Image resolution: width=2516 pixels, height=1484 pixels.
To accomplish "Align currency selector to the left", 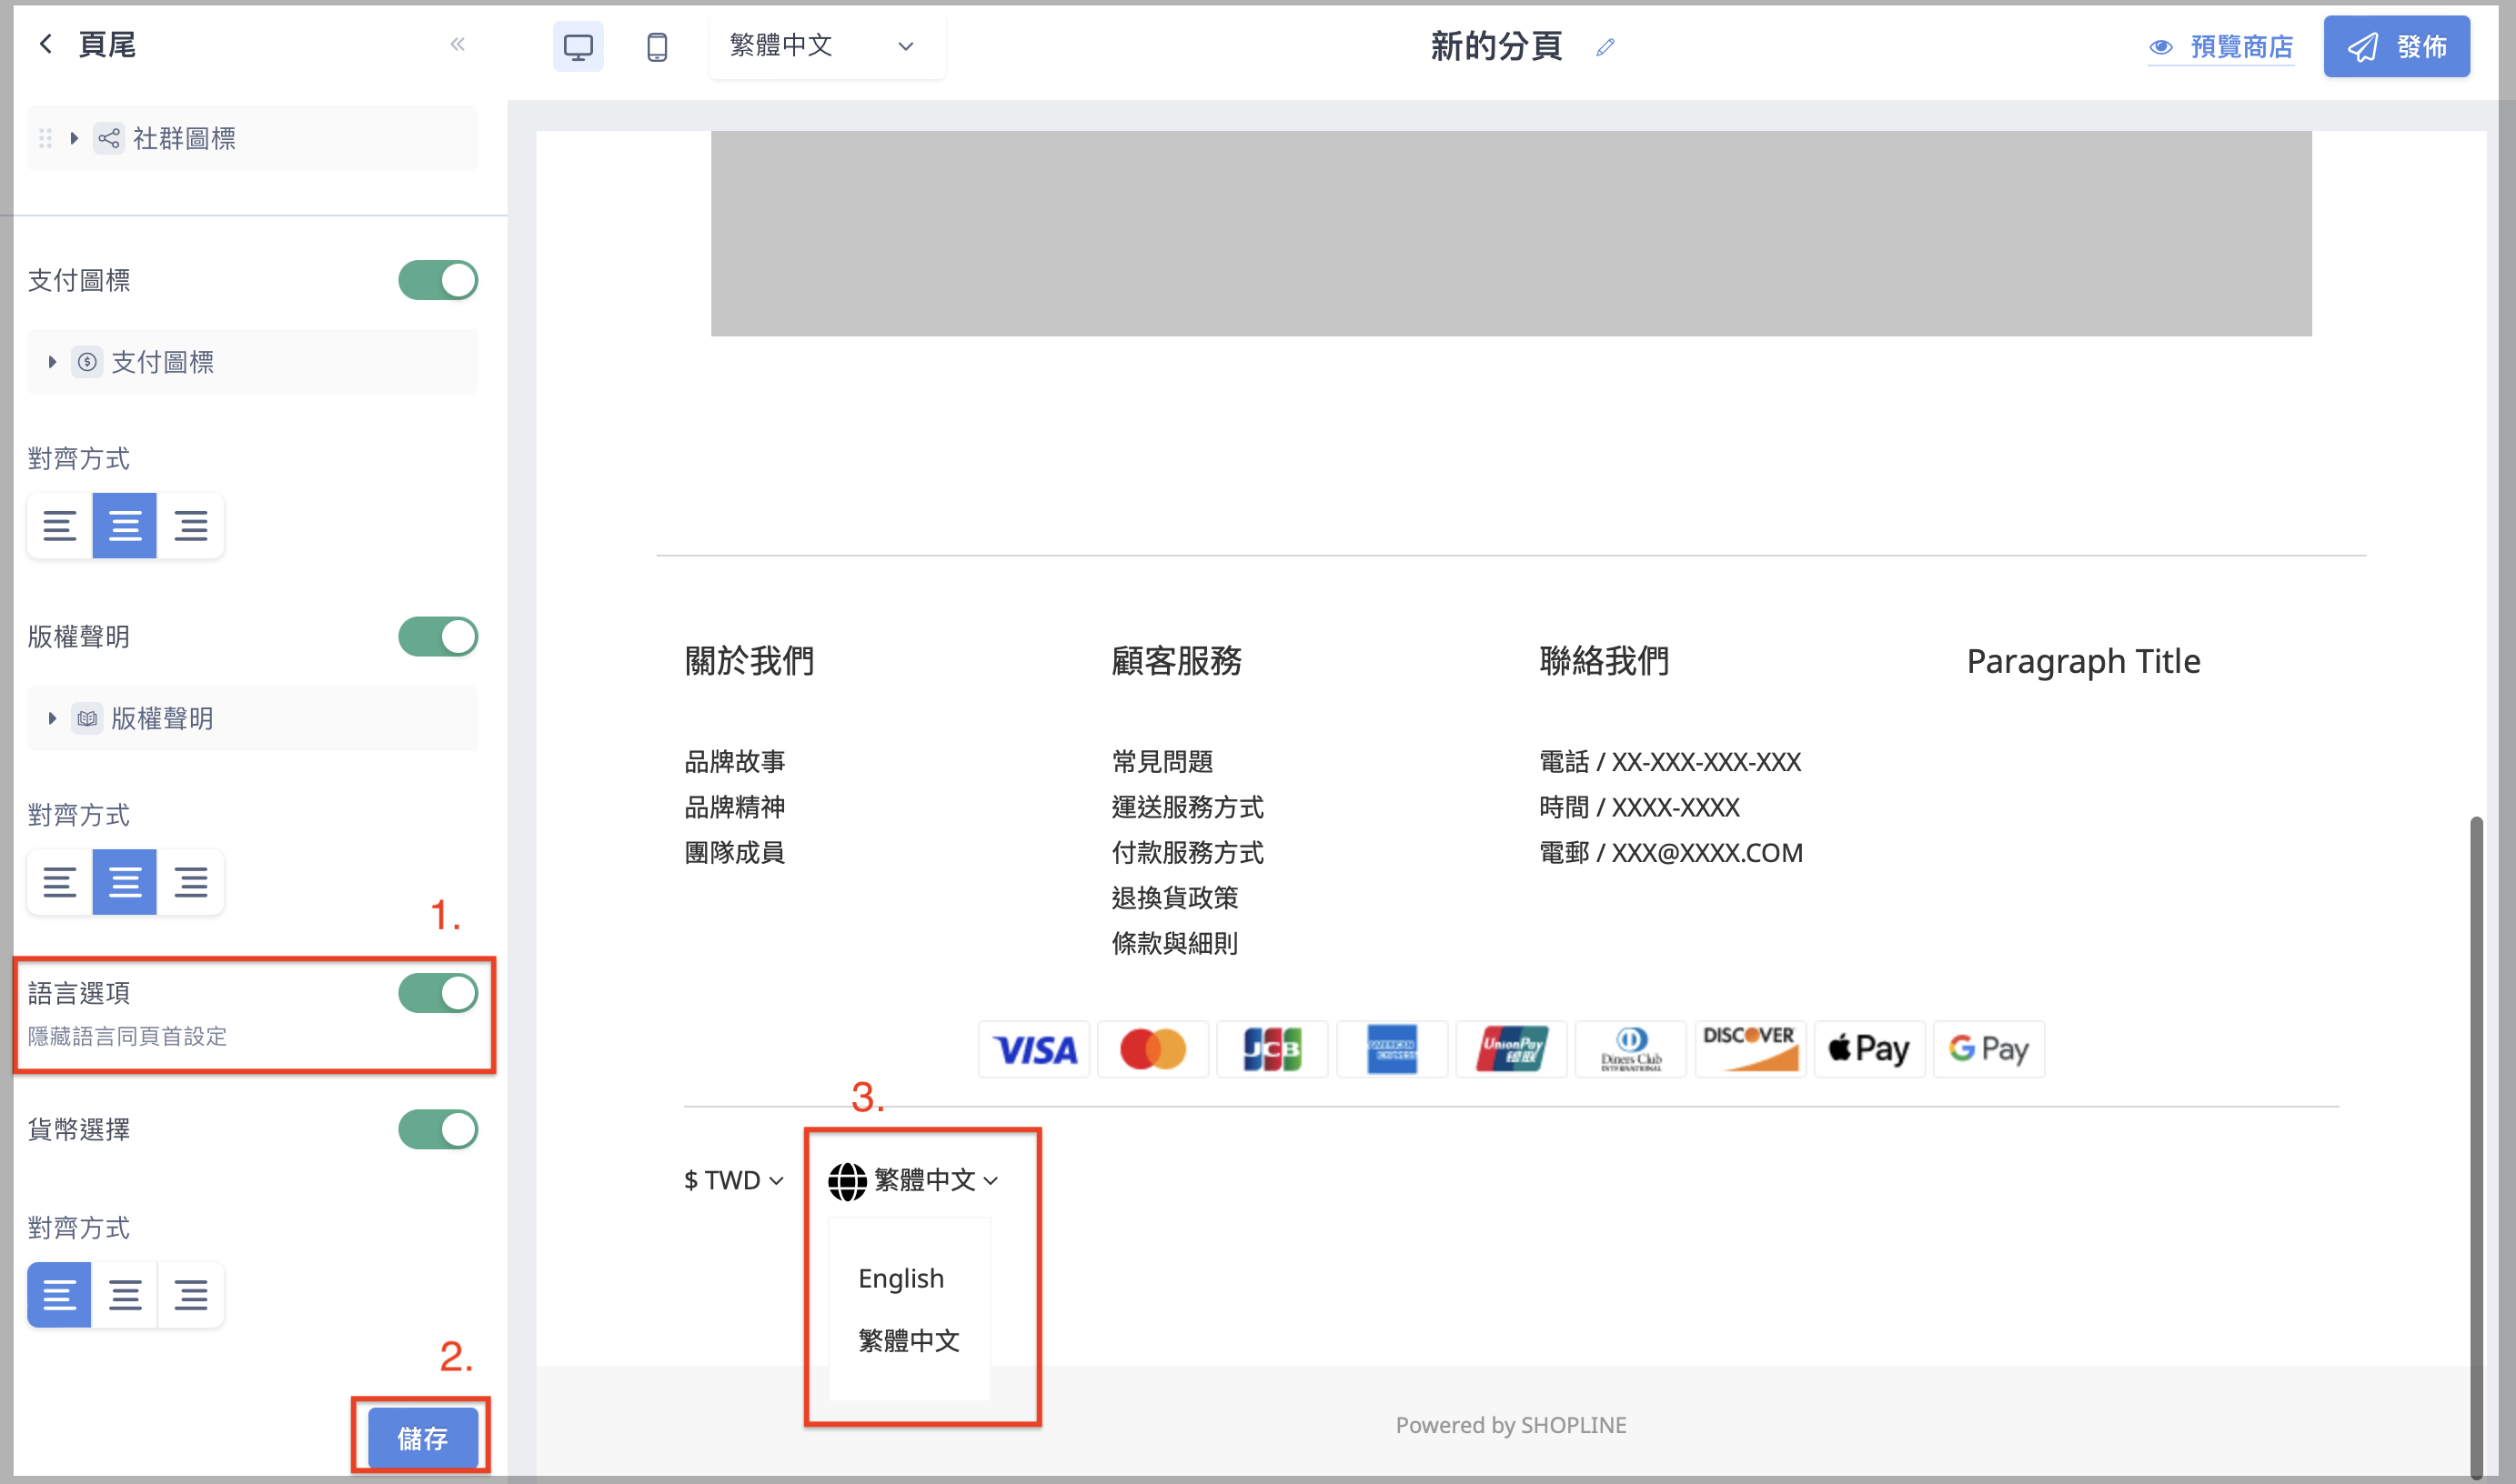I will coord(60,1294).
